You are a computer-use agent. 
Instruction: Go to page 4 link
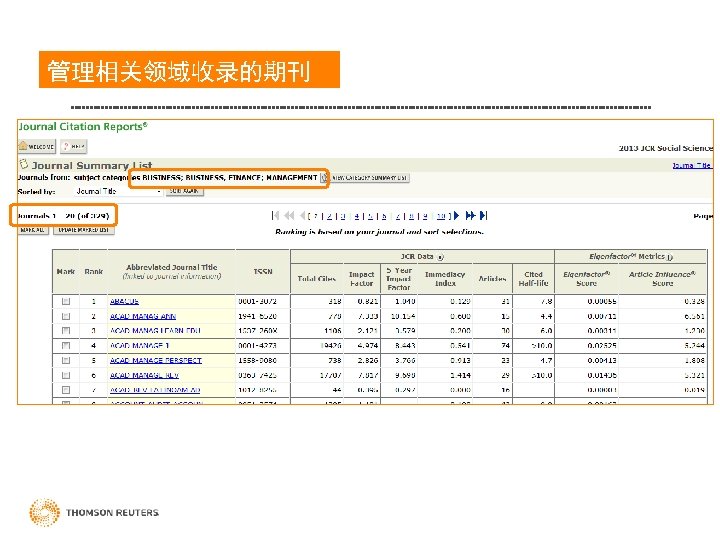[357, 216]
